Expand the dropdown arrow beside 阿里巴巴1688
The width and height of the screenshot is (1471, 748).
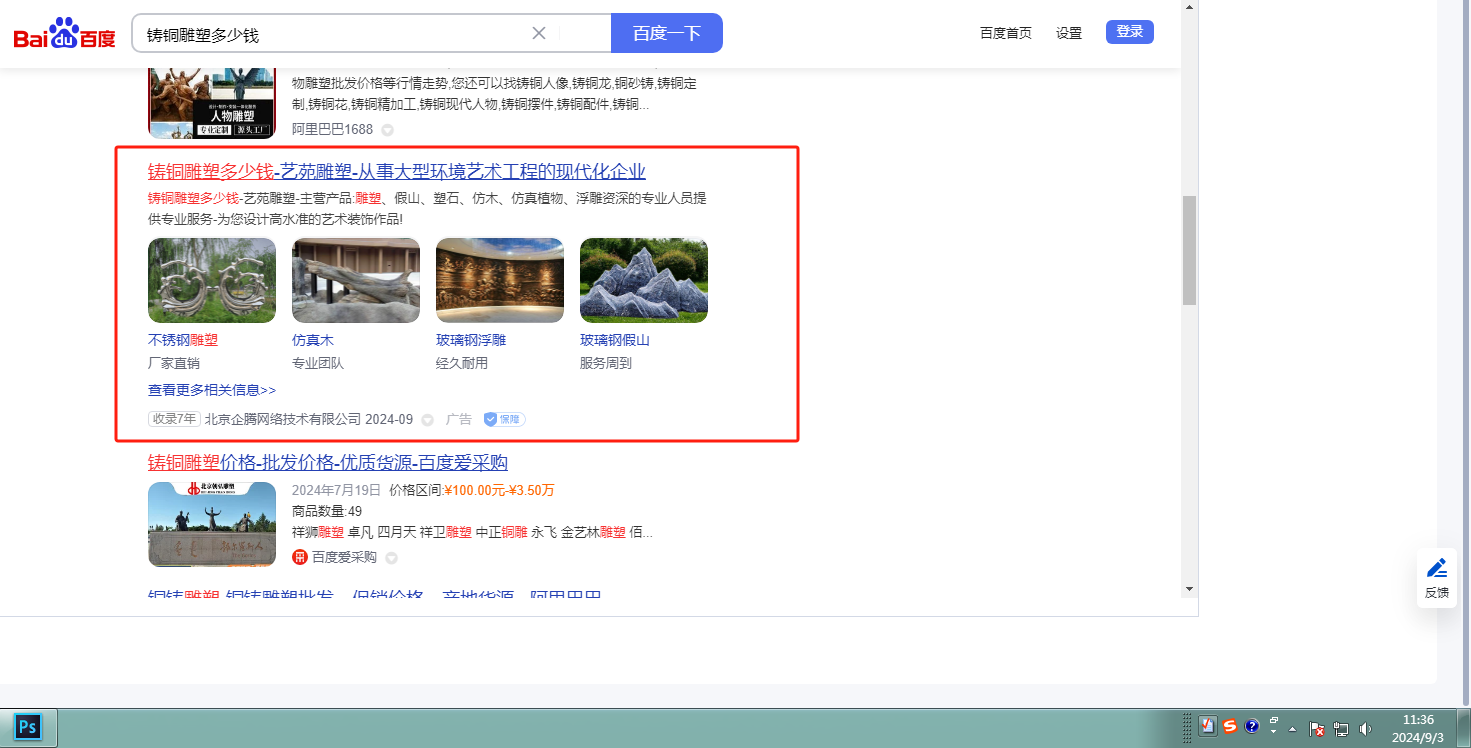click(388, 130)
